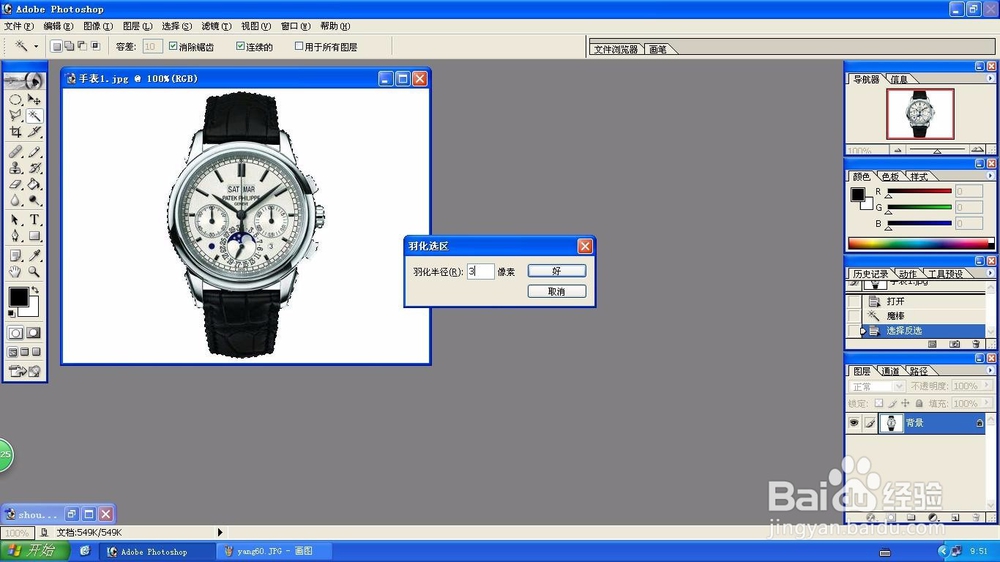This screenshot has height=562, width=1000.
Task: Cancel the feather dialog with 取消
Action: coord(557,292)
